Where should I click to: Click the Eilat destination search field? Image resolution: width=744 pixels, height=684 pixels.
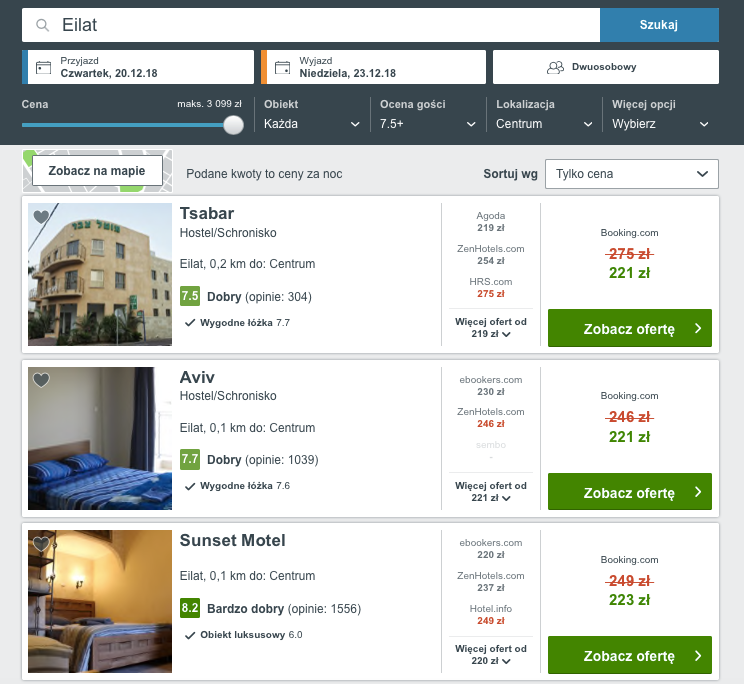tap(311, 25)
